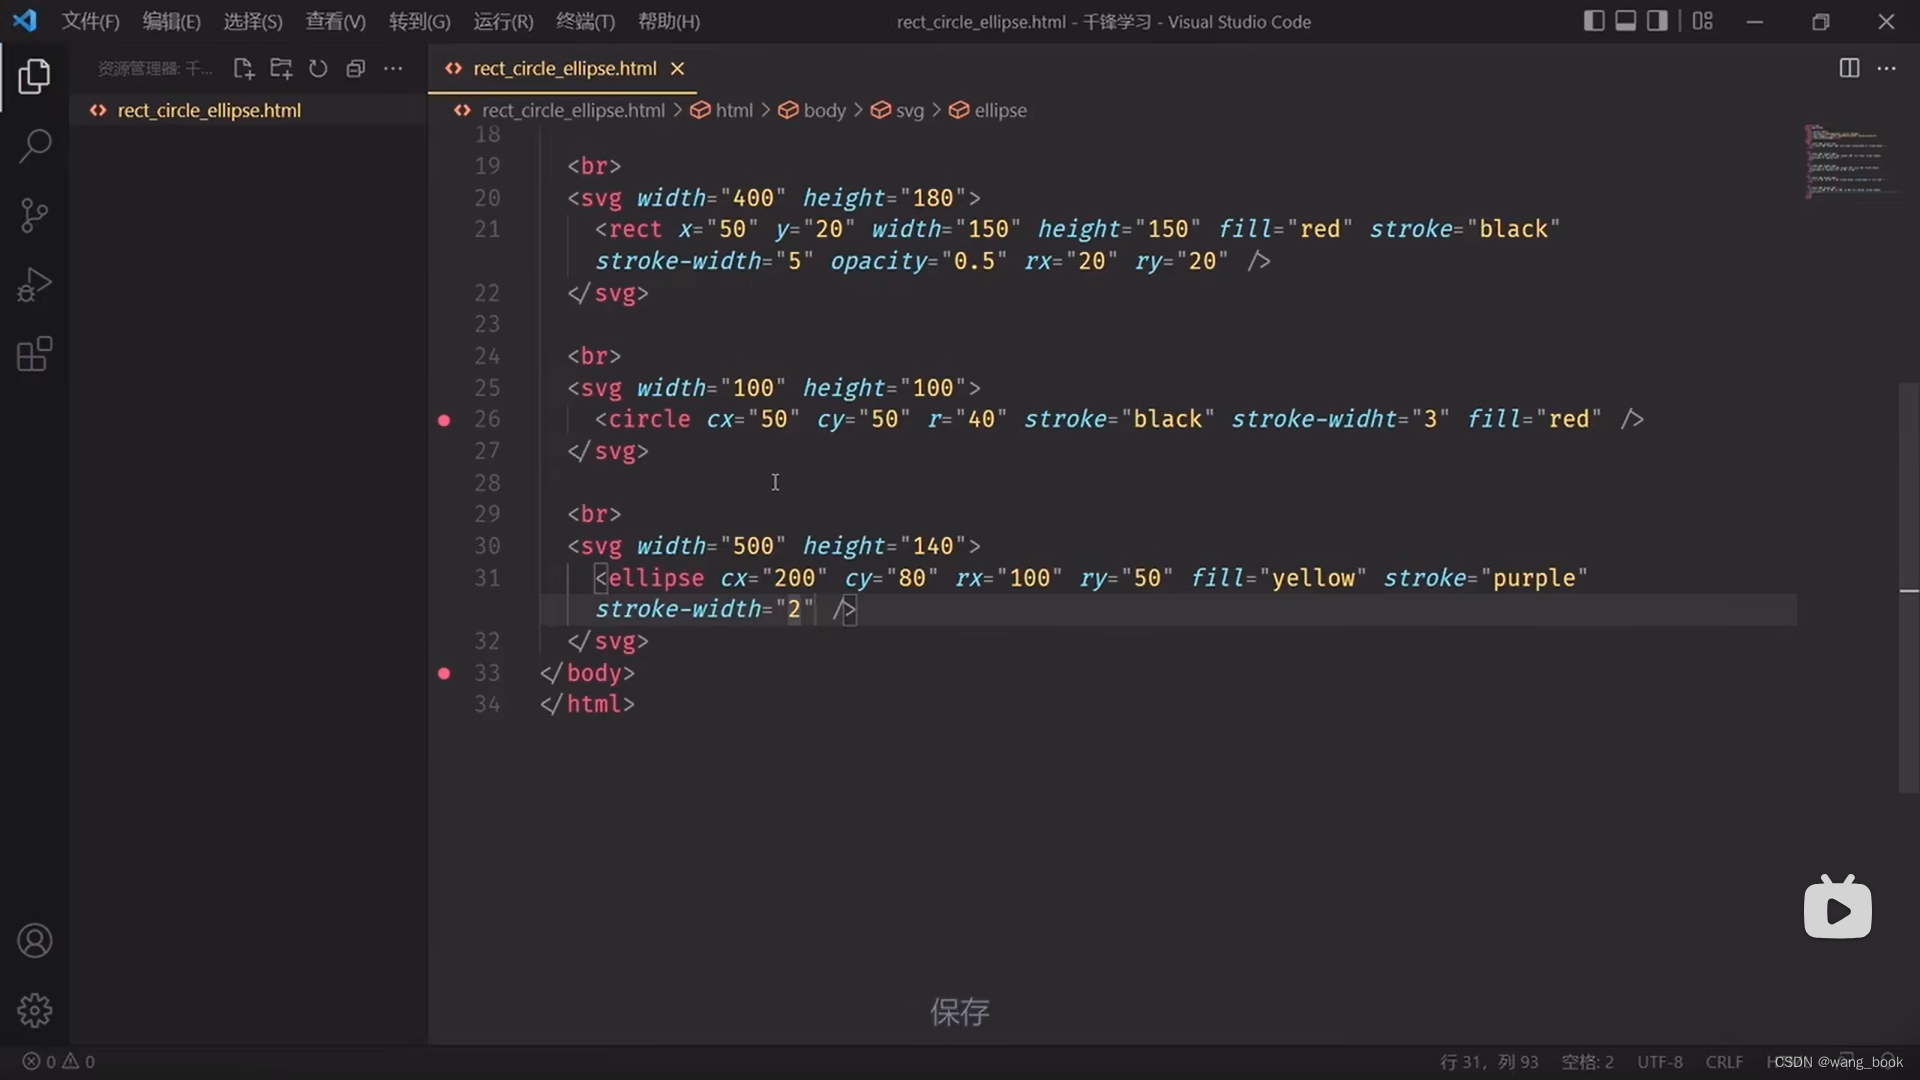This screenshot has height=1080, width=1920.
Task: Open explorer Views and More Actions ellipsis
Action: click(393, 68)
